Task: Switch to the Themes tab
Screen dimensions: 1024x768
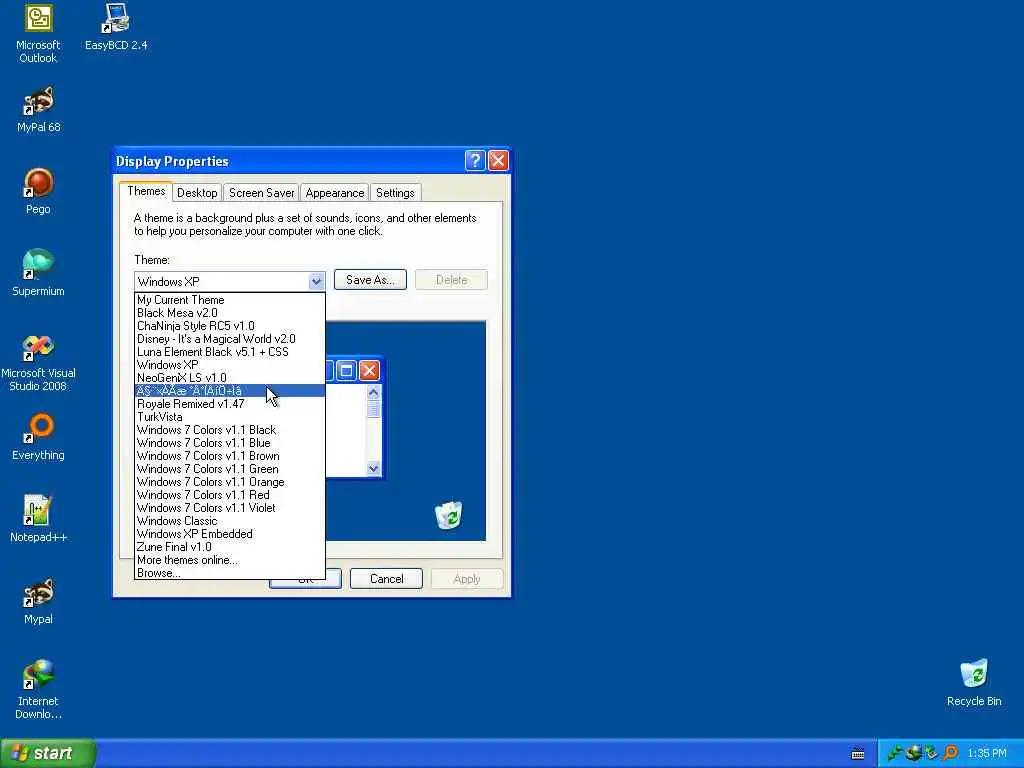Action: (146, 191)
